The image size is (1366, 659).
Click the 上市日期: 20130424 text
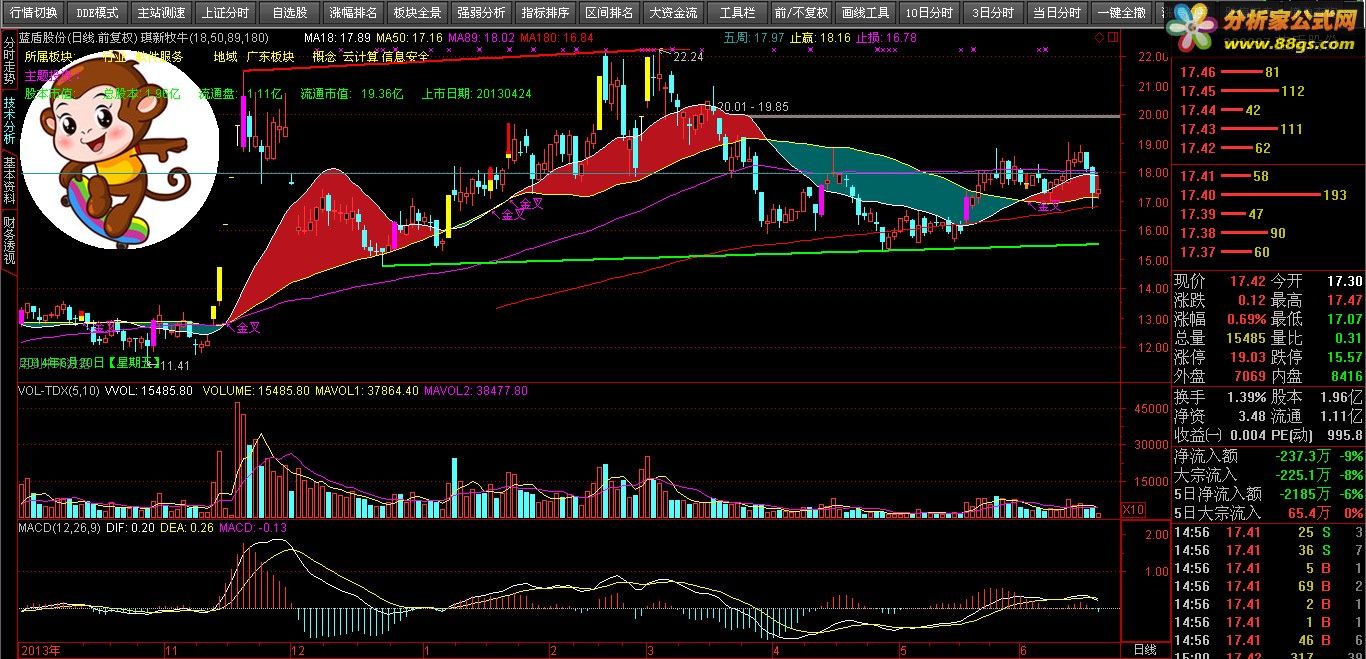476,94
